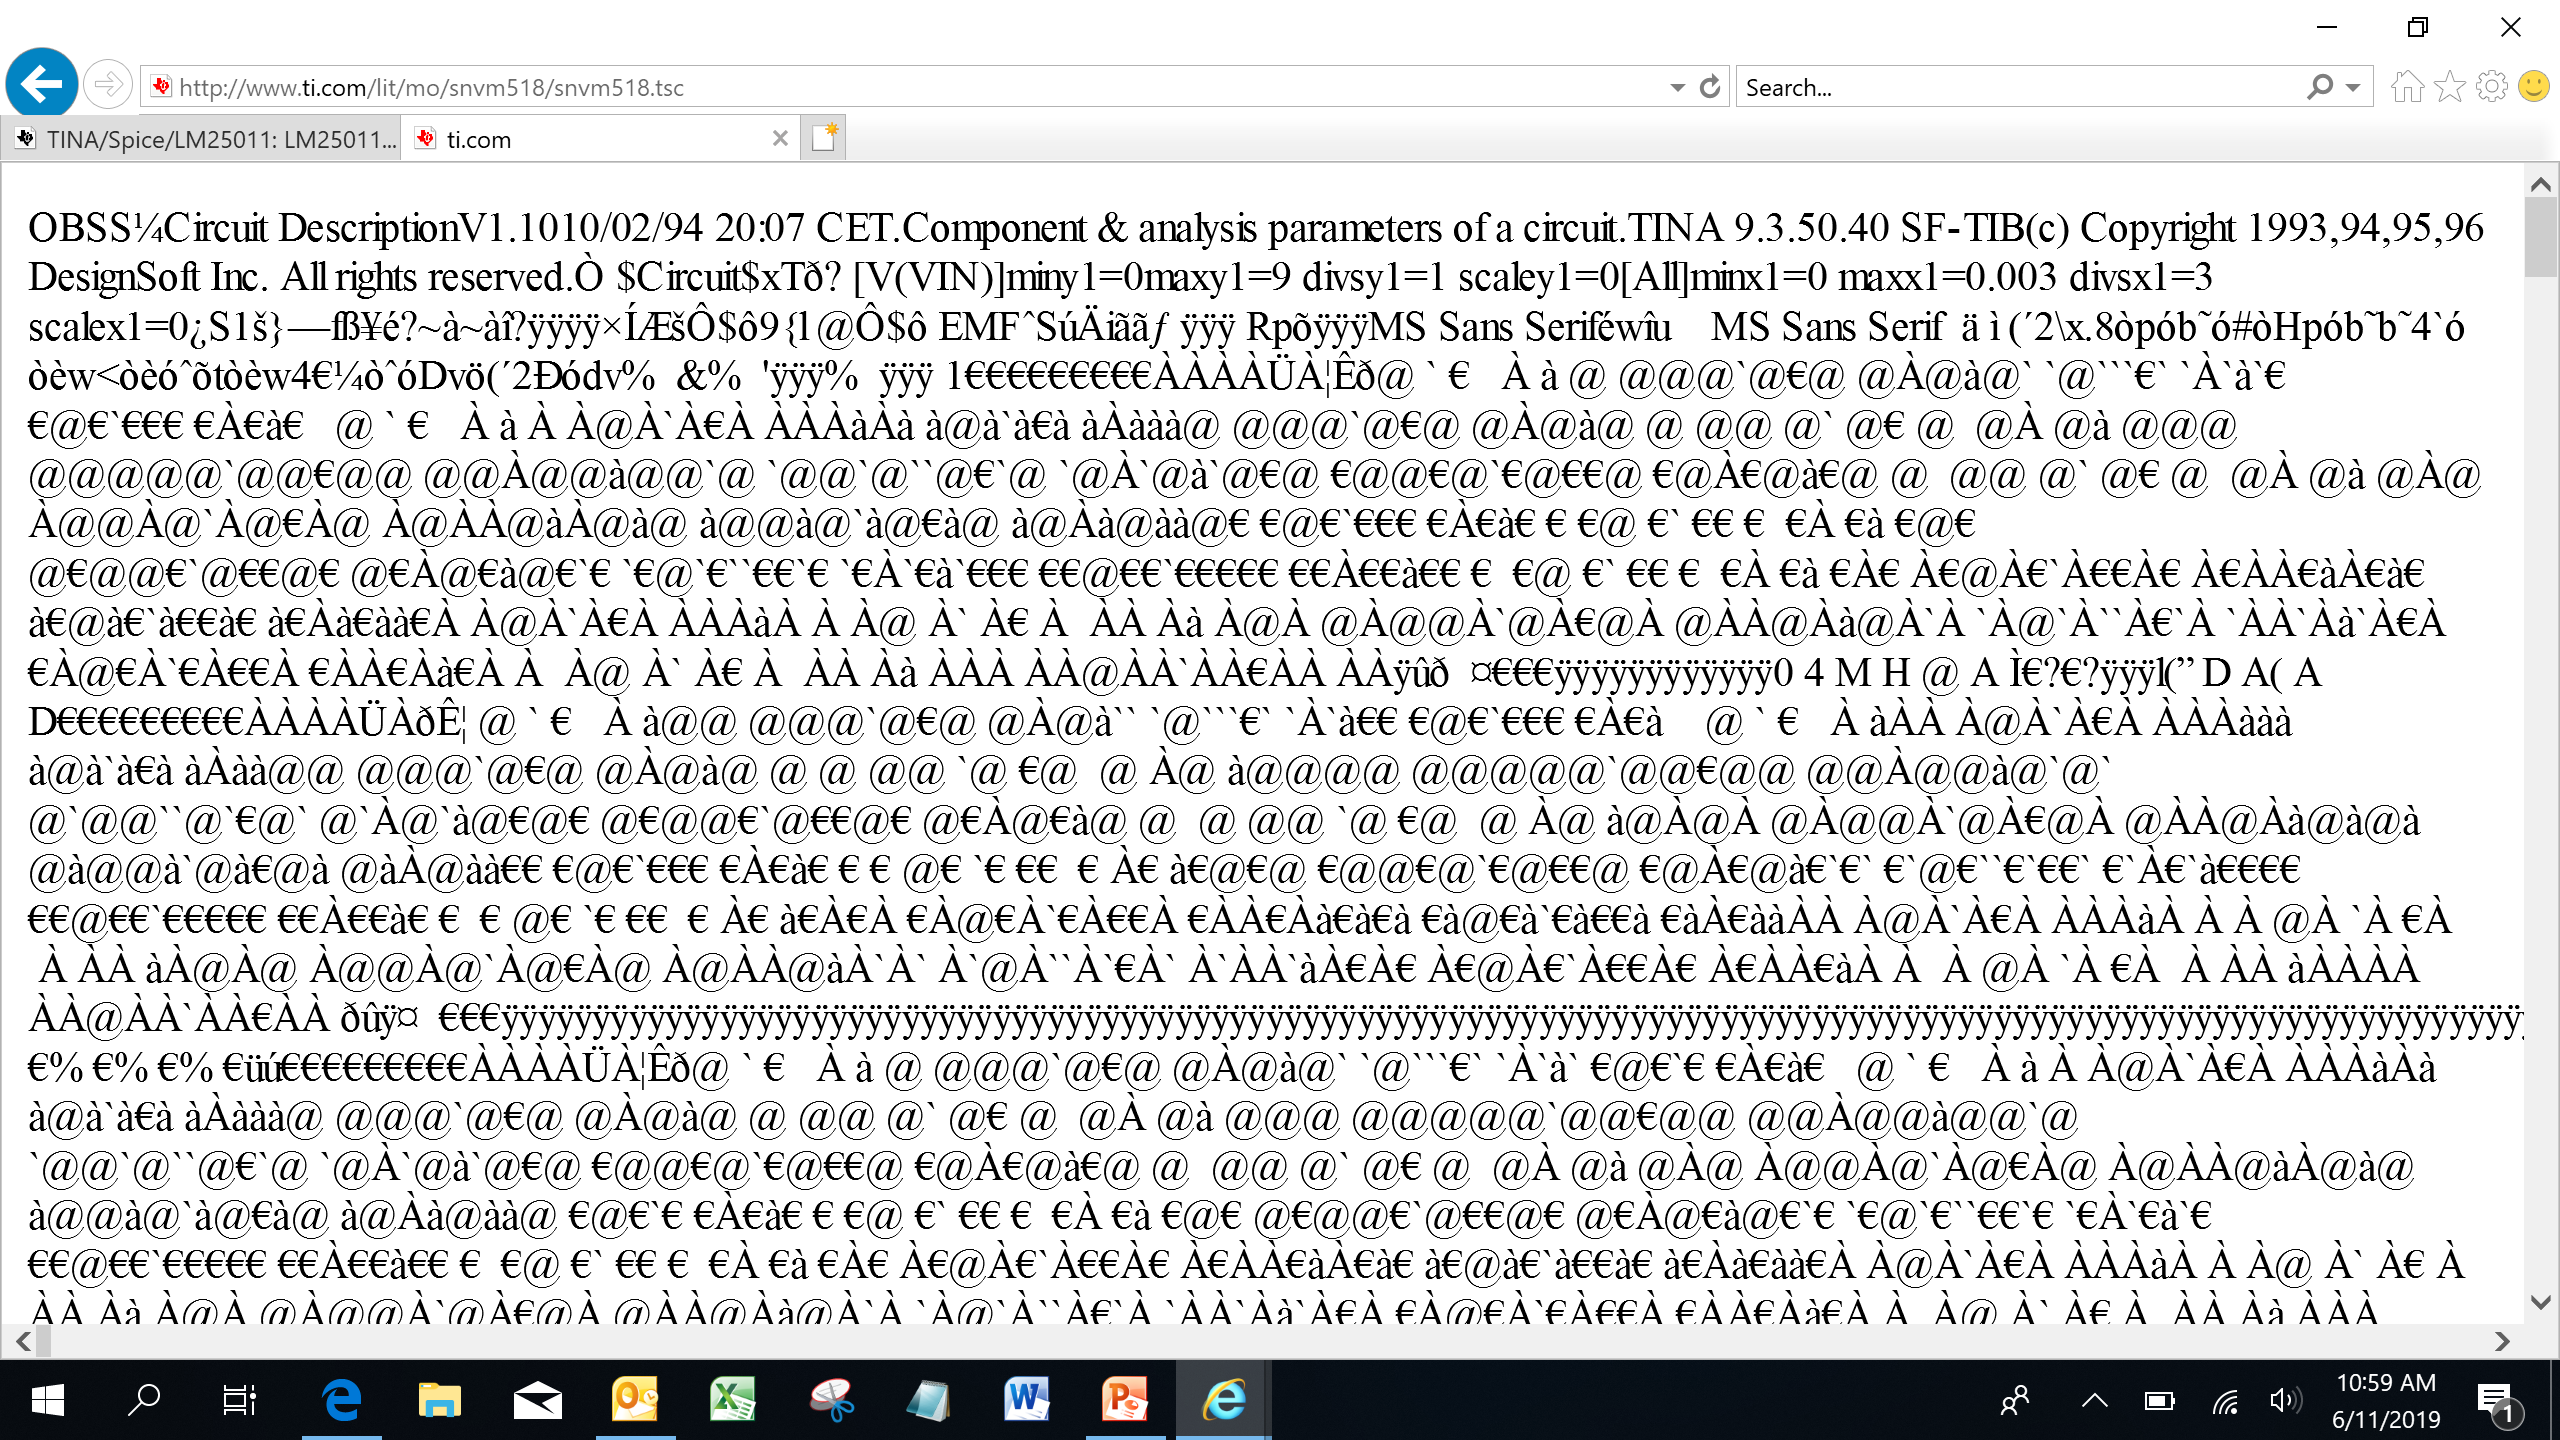The width and height of the screenshot is (2560, 1440).
Task: Click the Internet Explorer taskbar icon
Action: point(1224,1400)
